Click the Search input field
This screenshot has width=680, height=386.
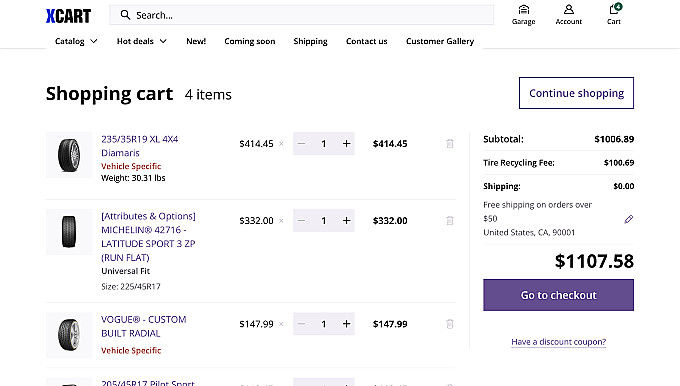coord(301,15)
